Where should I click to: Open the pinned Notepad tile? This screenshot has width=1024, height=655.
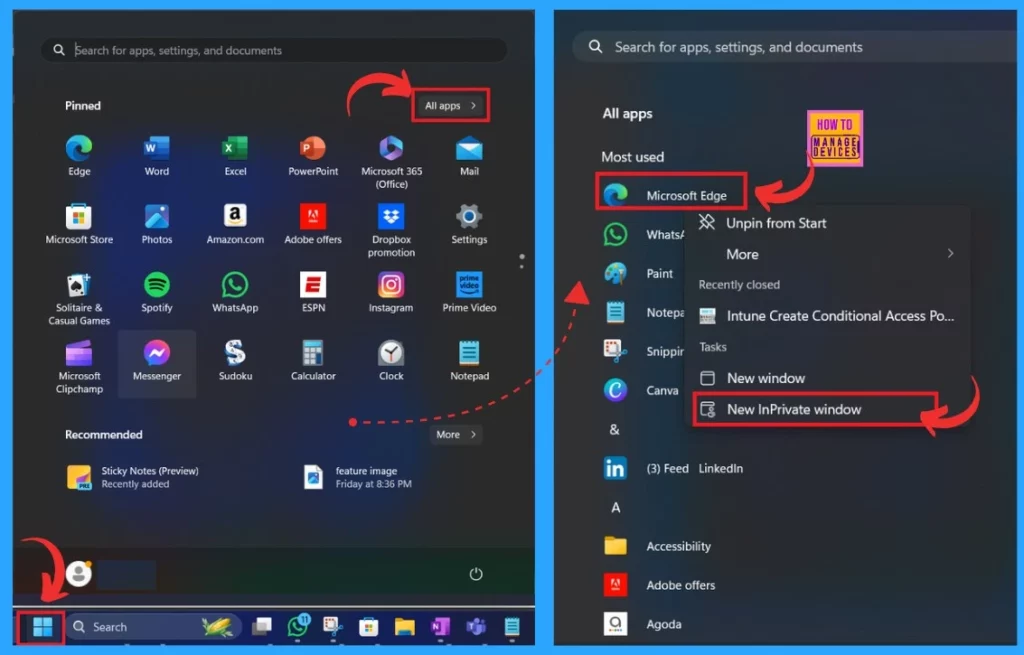pyautogui.click(x=469, y=360)
